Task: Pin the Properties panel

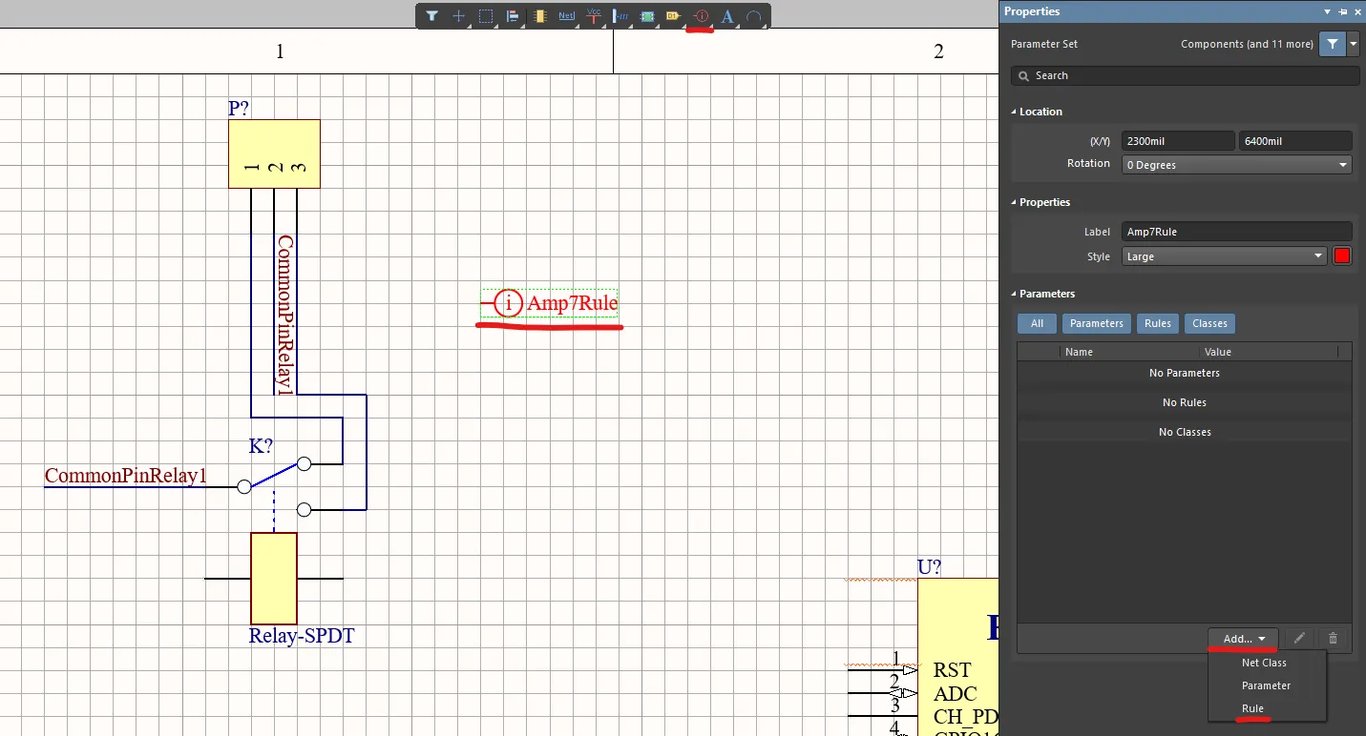Action: pyautogui.click(x=1343, y=12)
